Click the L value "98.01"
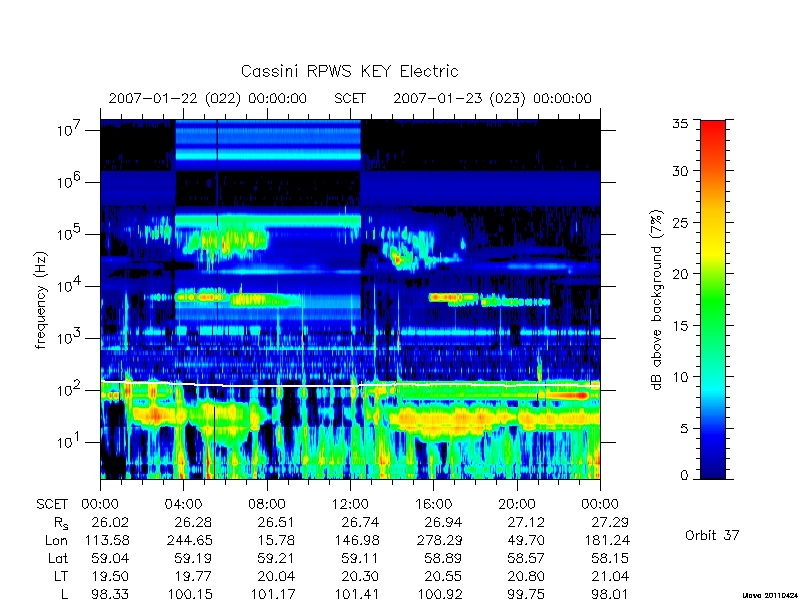Viewport: 800px width, 600px height. coord(609,594)
